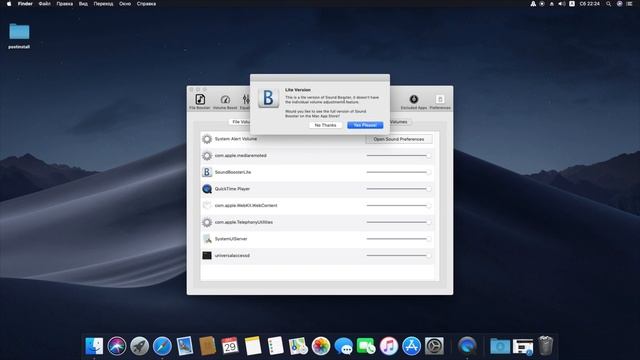Adjust the SystemUIServer volume slider

398,239
